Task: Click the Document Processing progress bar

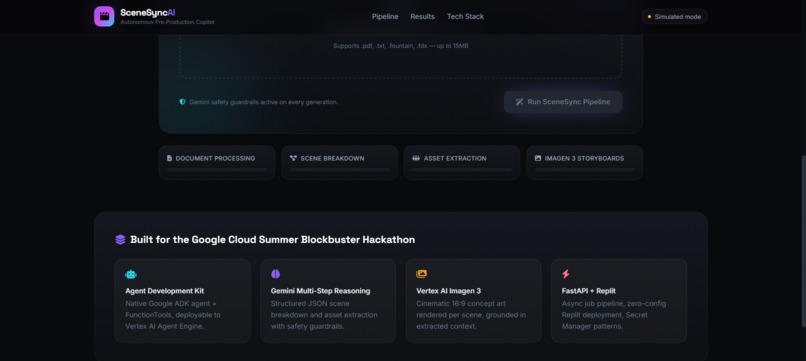Action: coord(217,170)
